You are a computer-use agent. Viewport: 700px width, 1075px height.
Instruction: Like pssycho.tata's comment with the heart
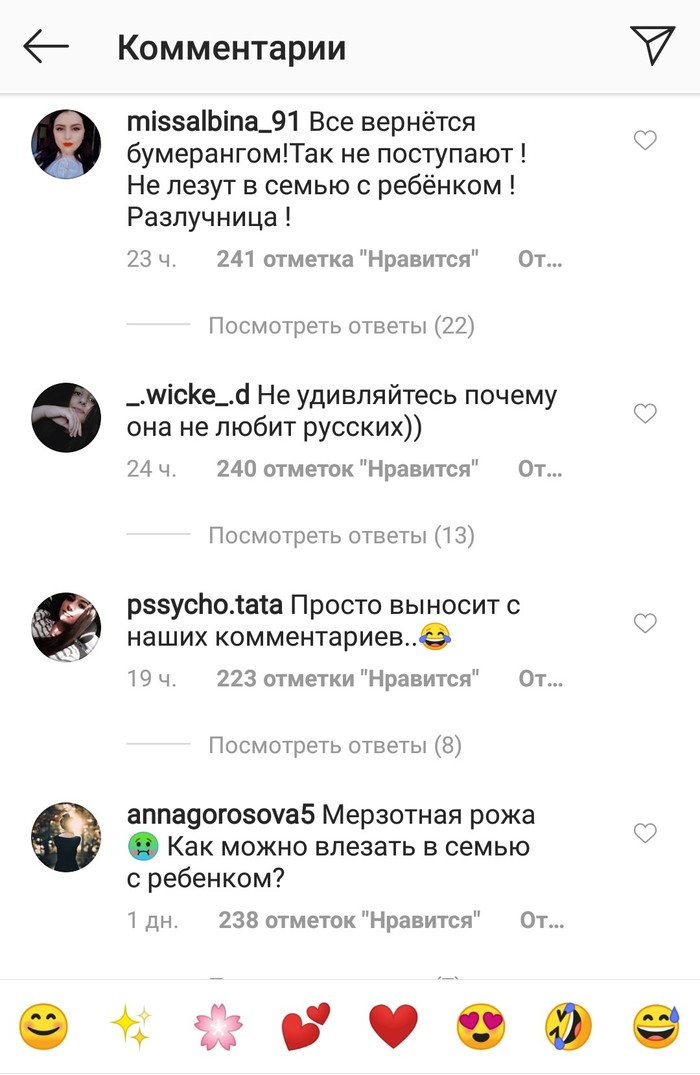(x=645, y=623)
